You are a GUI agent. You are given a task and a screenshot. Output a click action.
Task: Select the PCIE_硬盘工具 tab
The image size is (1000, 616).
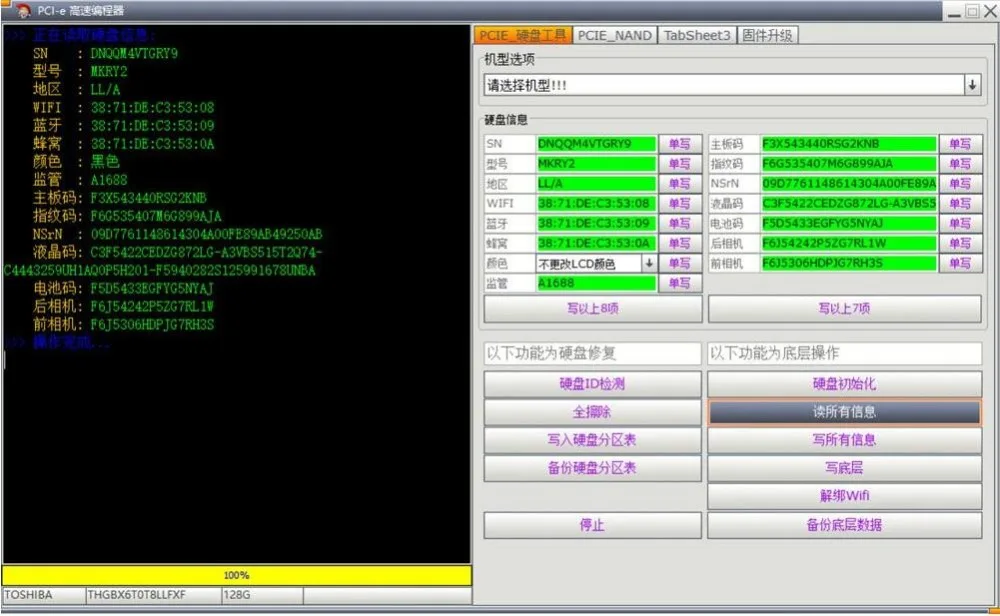click(523, 35)
